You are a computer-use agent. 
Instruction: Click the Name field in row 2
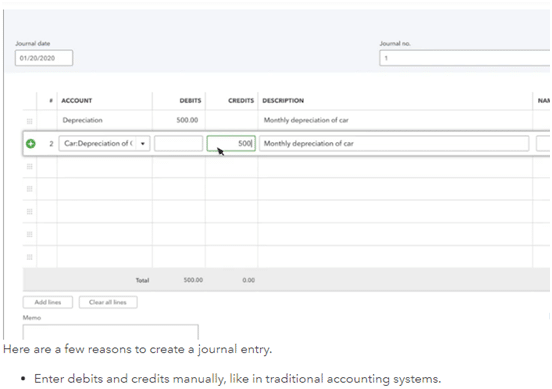pyautogui.click(x=543, y=144)
